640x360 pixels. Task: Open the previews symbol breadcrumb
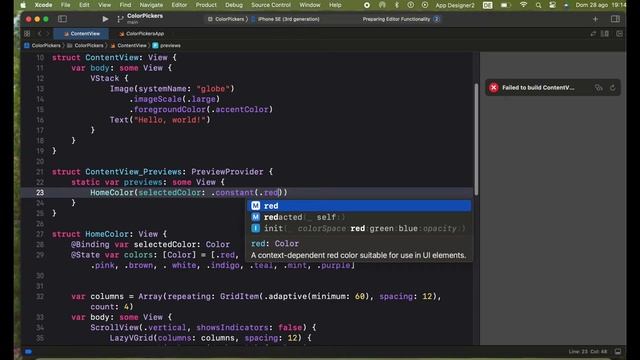tap(167, 45)
